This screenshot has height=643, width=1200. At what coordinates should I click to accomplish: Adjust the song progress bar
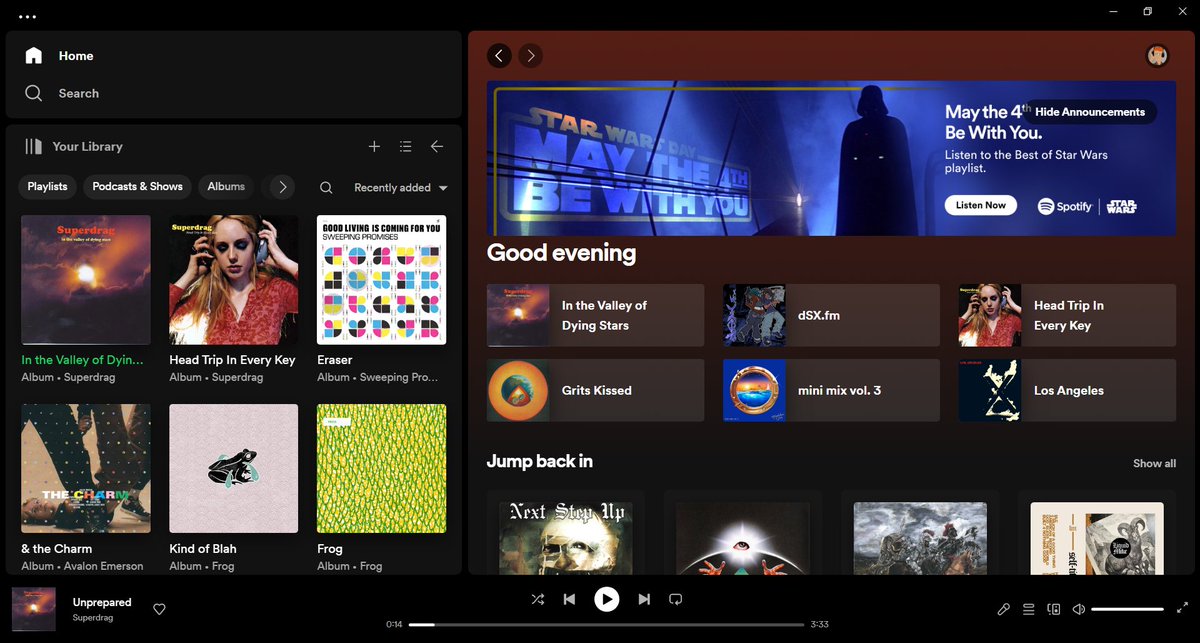point(606,624)
